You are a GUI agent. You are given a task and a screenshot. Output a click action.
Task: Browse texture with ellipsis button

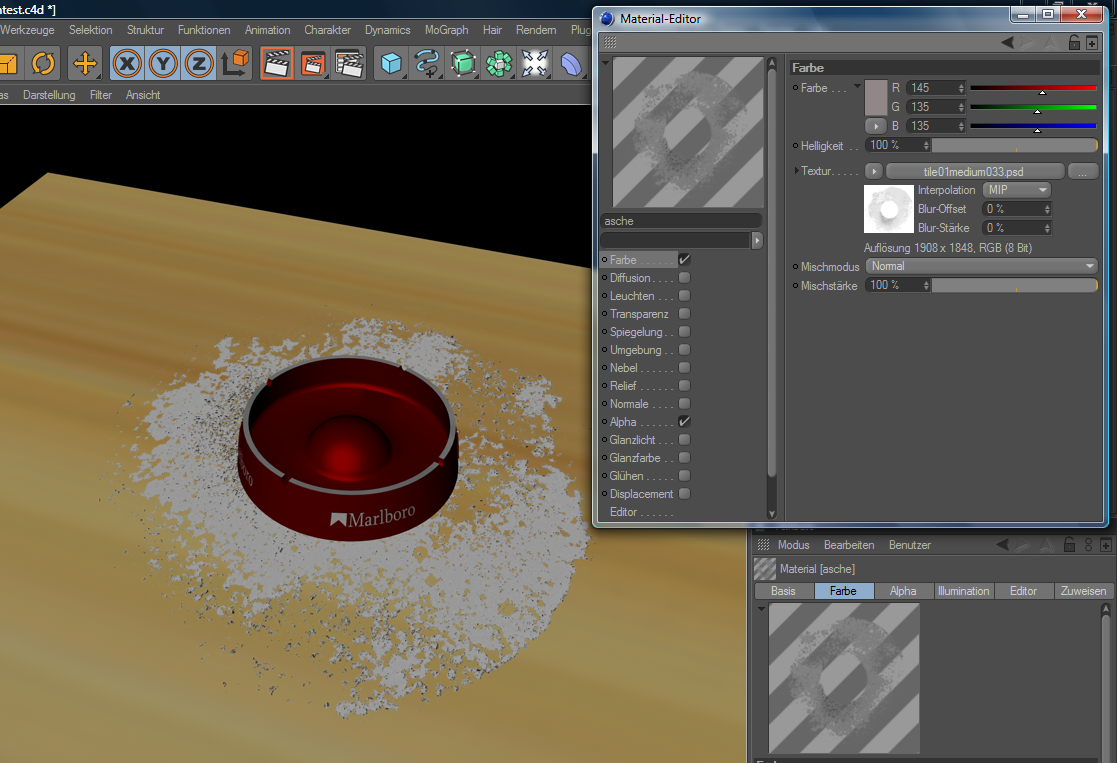(1083, 172)
